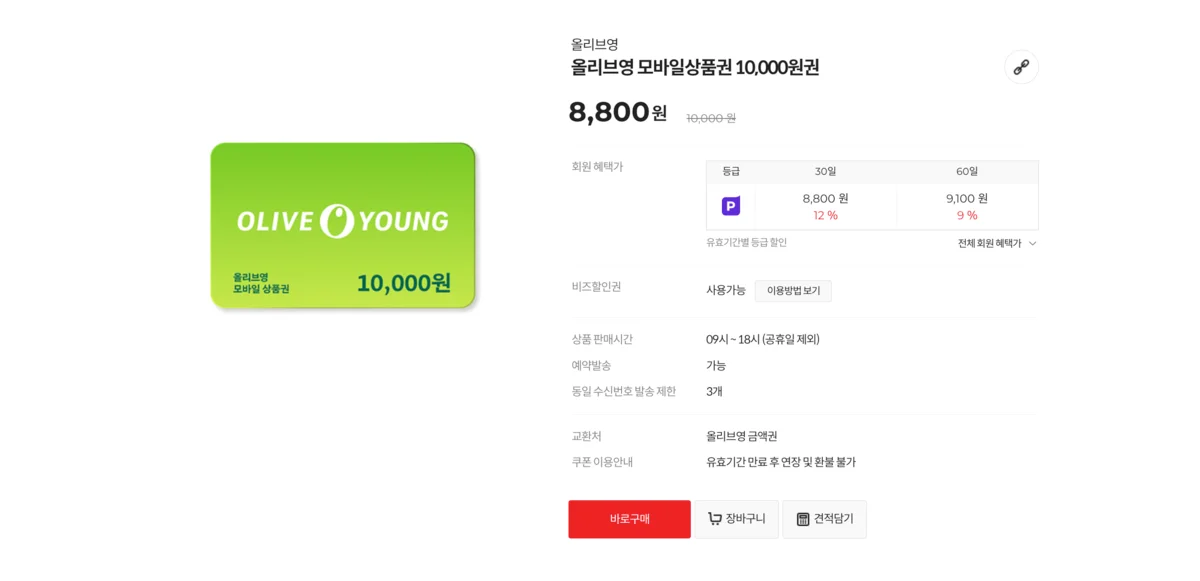Image resolution: width=1200 pixels, height=581 pixels.
Task: Click the purple P membership grade icon
Action: click(x=733, y=205)
